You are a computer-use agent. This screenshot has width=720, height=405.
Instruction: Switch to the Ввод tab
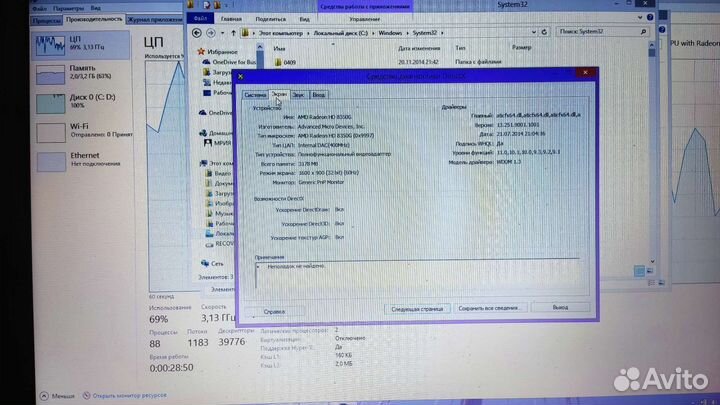click(318, 94)
